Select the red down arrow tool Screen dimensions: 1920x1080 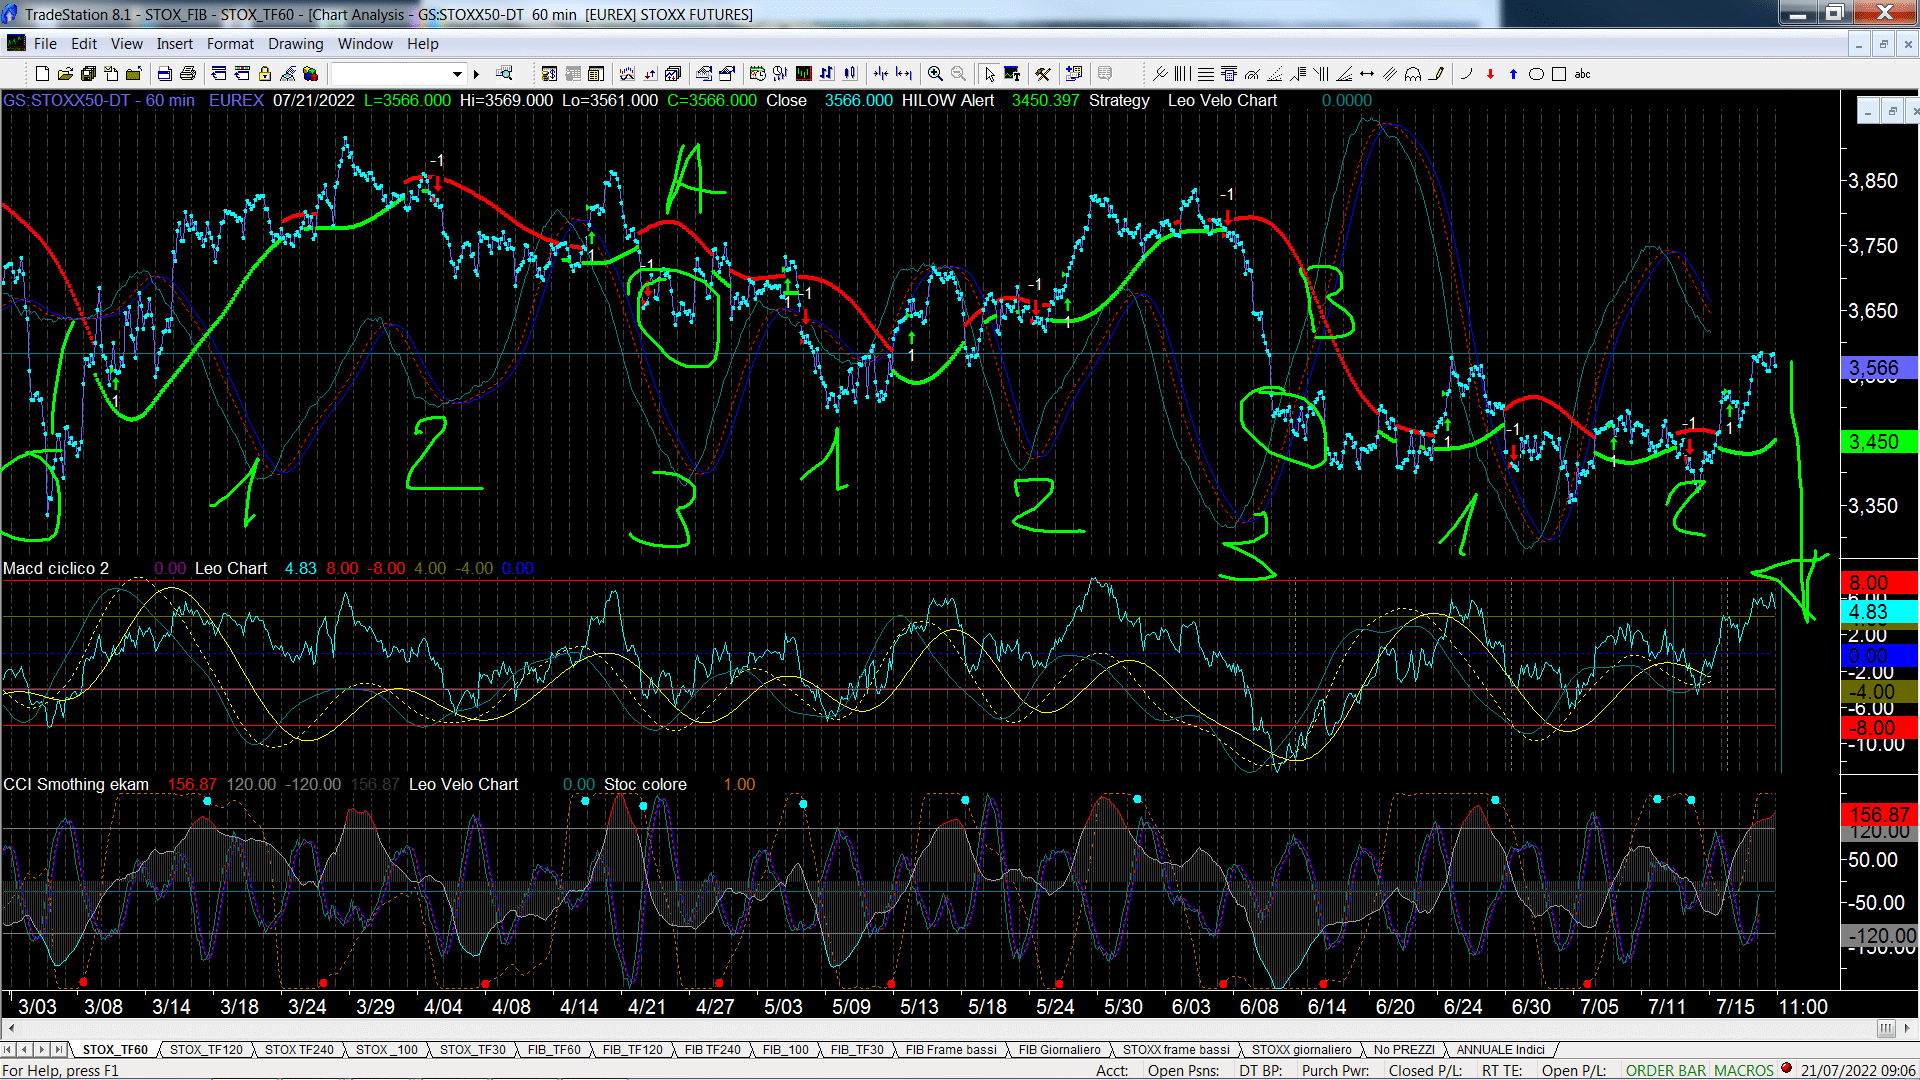coord(1490,74)
